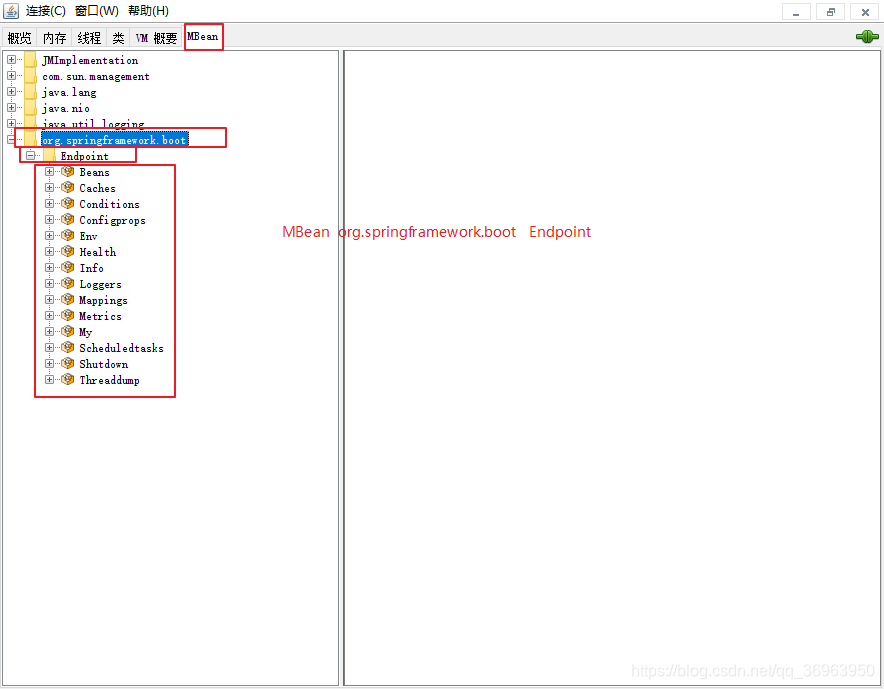Select the Endpoint tree node
884x689 pixels.
pos(85,156)
